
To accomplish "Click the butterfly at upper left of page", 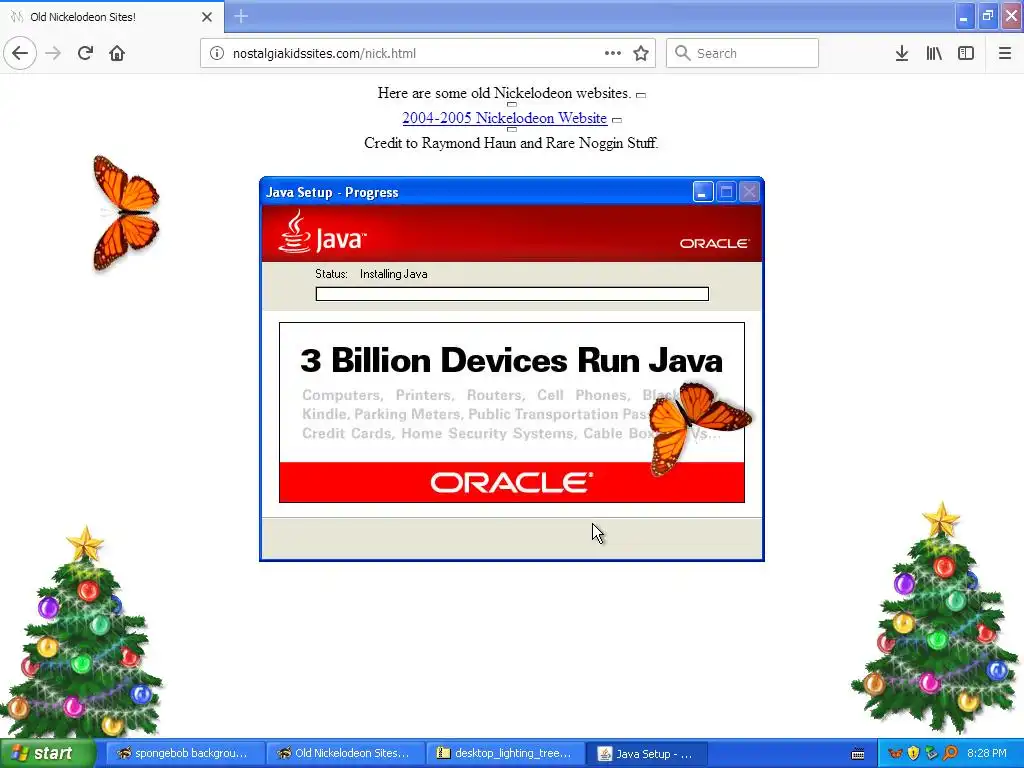I will pyautogui.click(x=126, y=213).
